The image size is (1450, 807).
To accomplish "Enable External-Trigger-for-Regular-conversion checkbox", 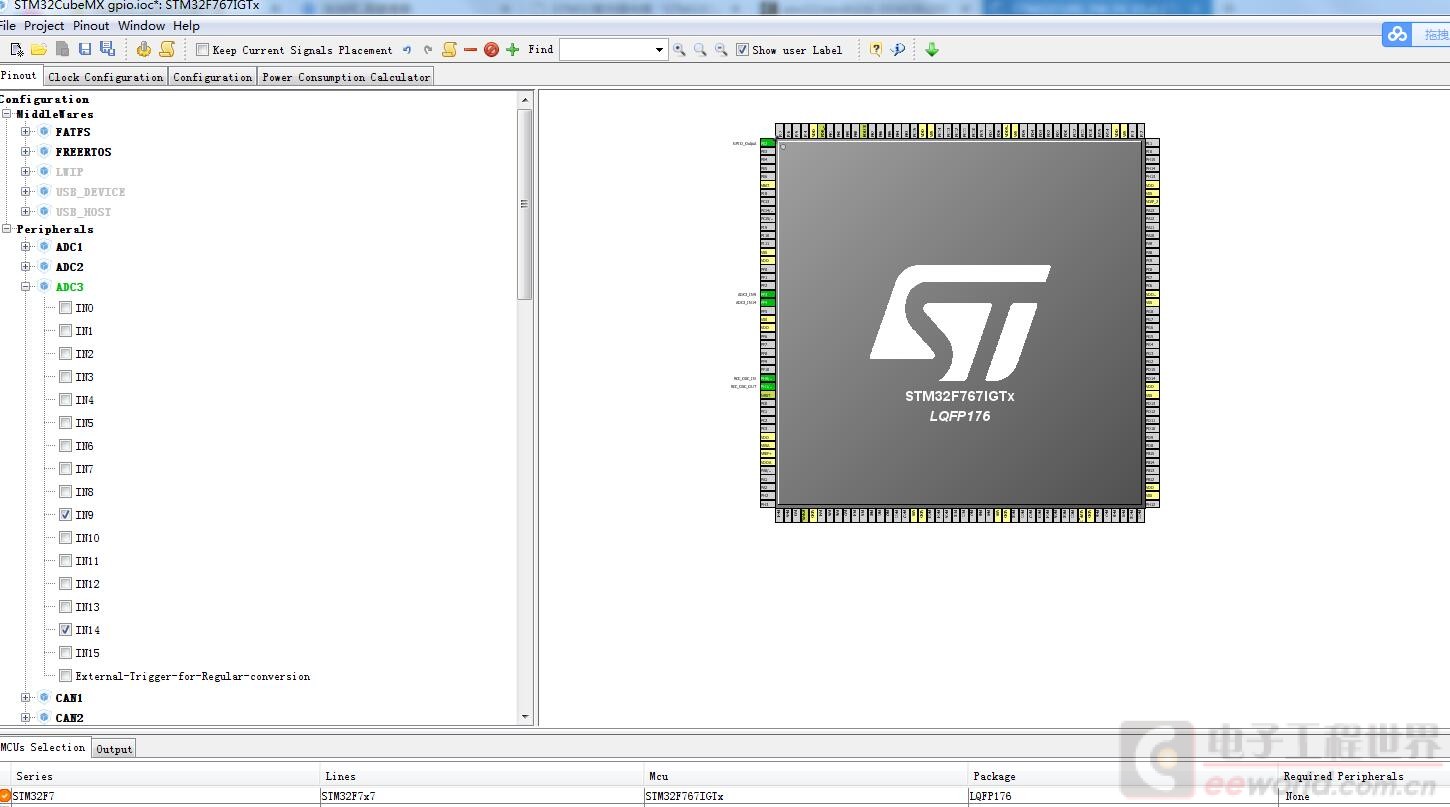I will tap(65, 675).
